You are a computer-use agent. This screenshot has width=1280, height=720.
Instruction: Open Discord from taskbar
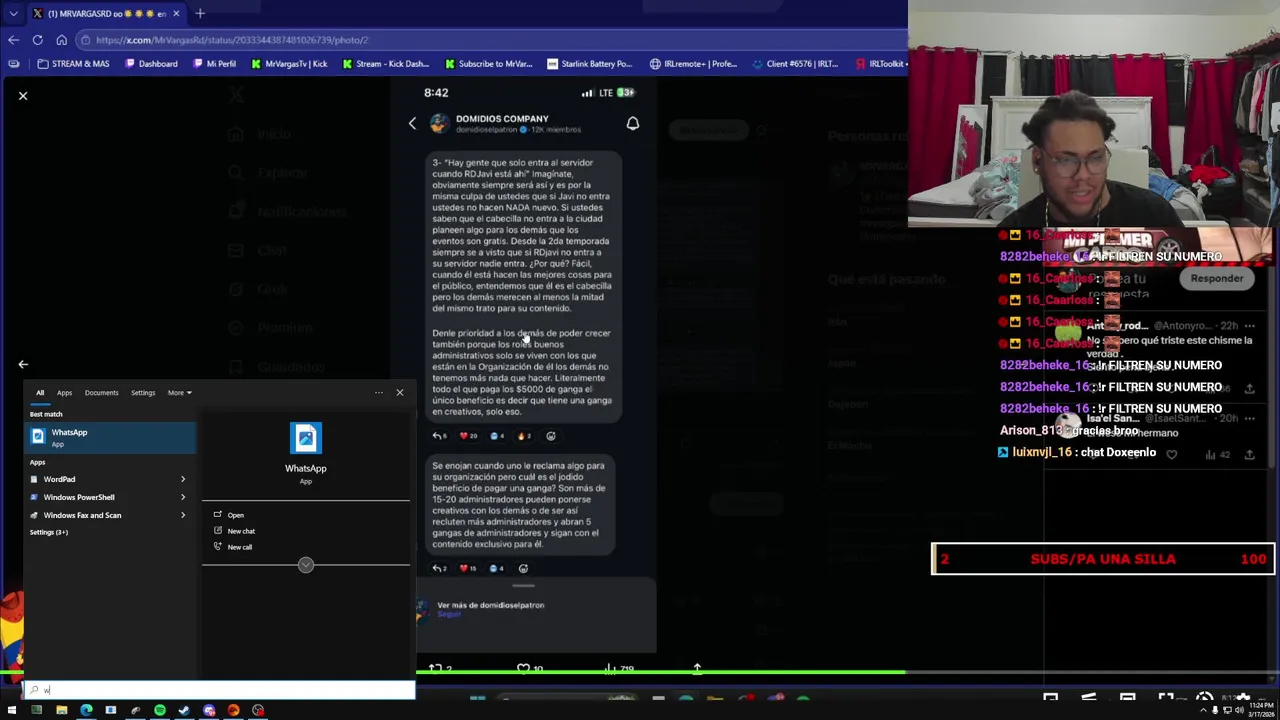[209, 710]
